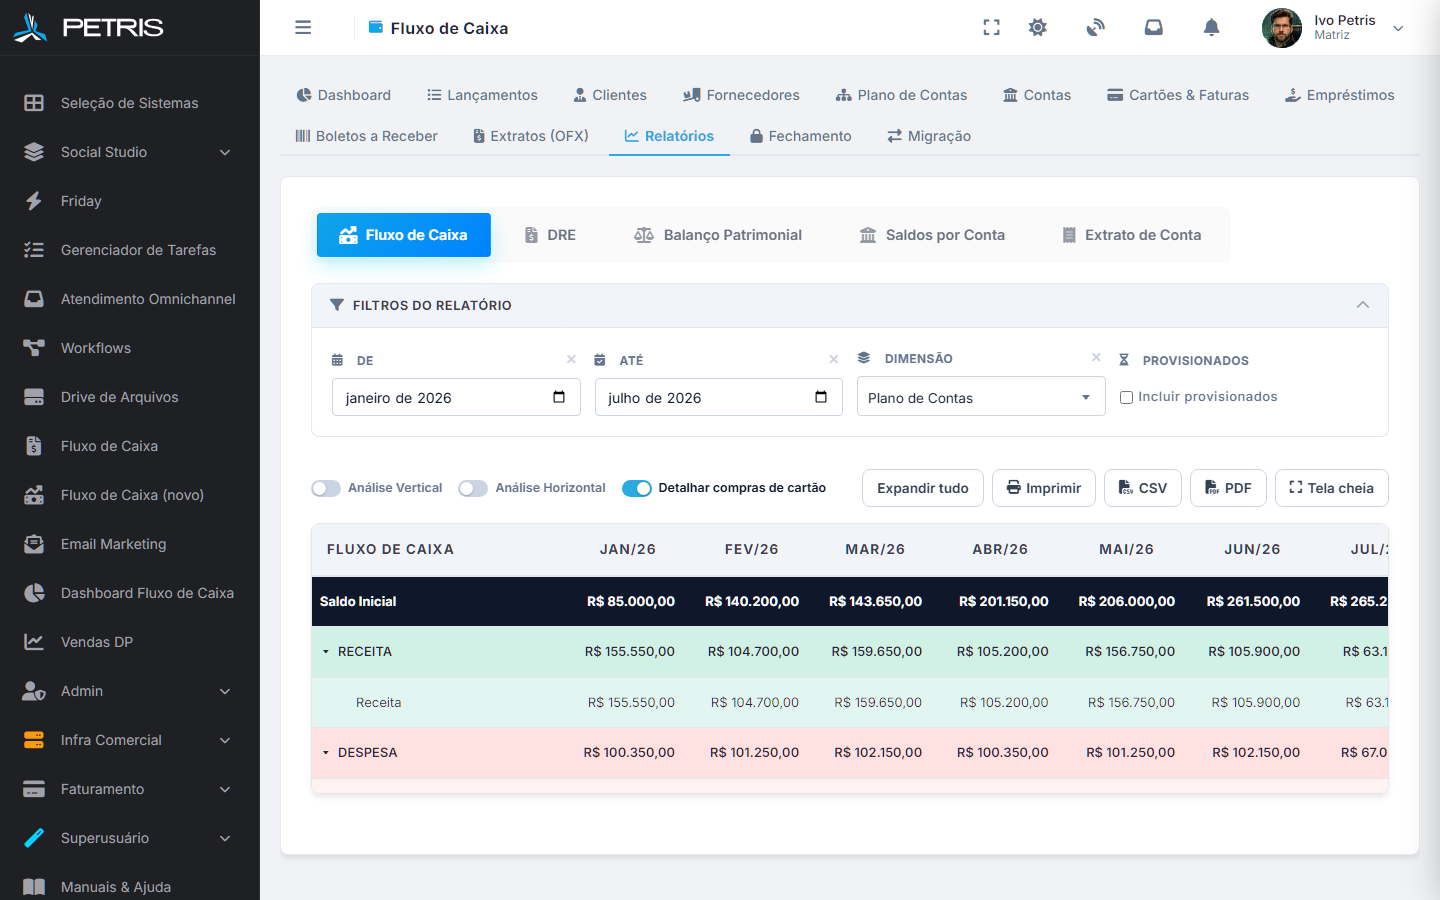Click the Expandir tudo button
Image resolution: width=1440 pixels, height=900 pixels.
pyautogui.click(x=923, y=488)
